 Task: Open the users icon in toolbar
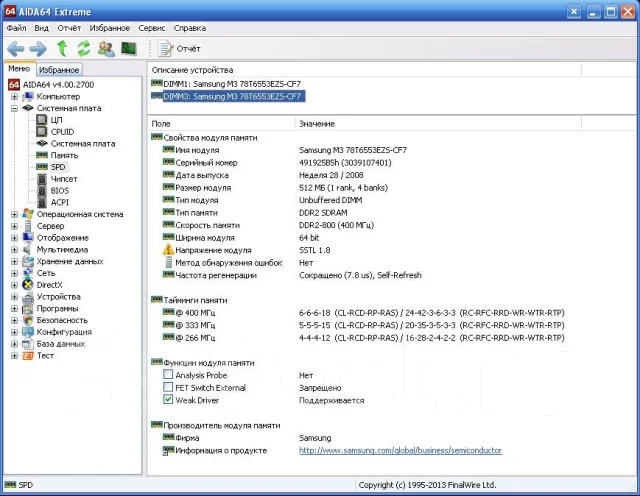[x=106, y=49]
